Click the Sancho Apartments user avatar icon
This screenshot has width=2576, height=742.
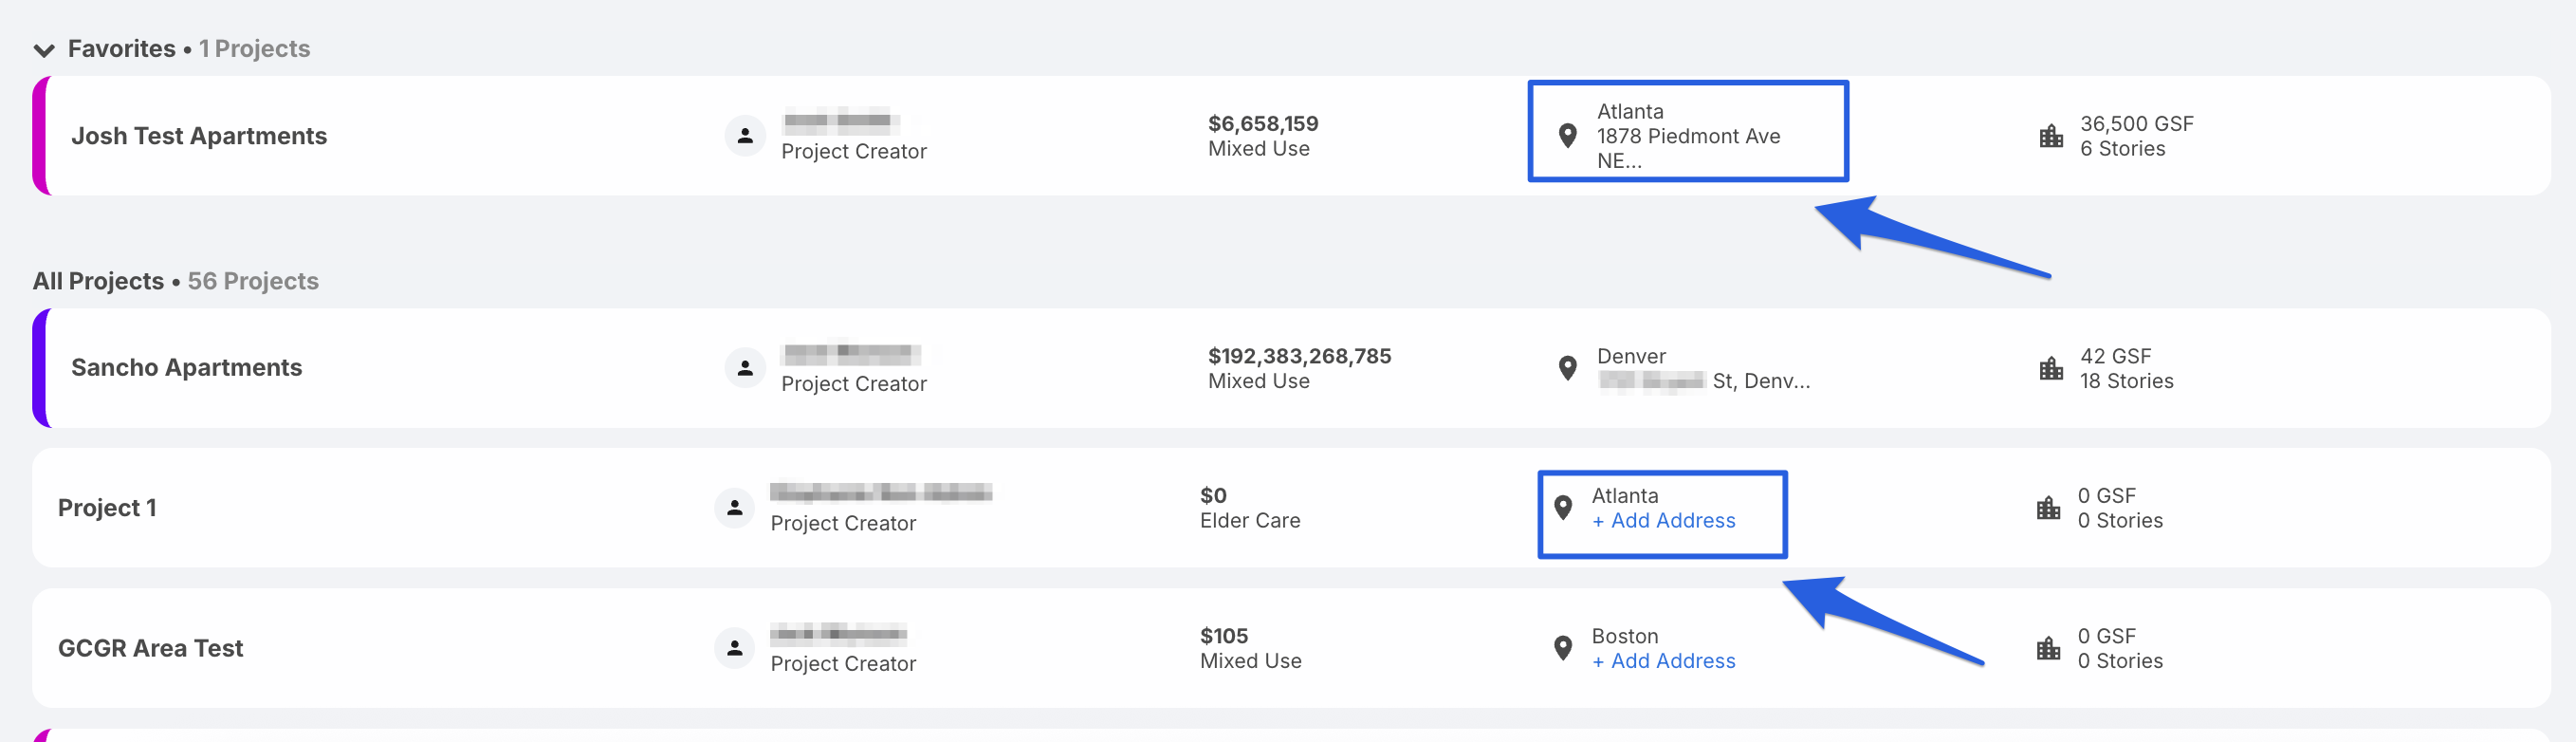(745, 368)
